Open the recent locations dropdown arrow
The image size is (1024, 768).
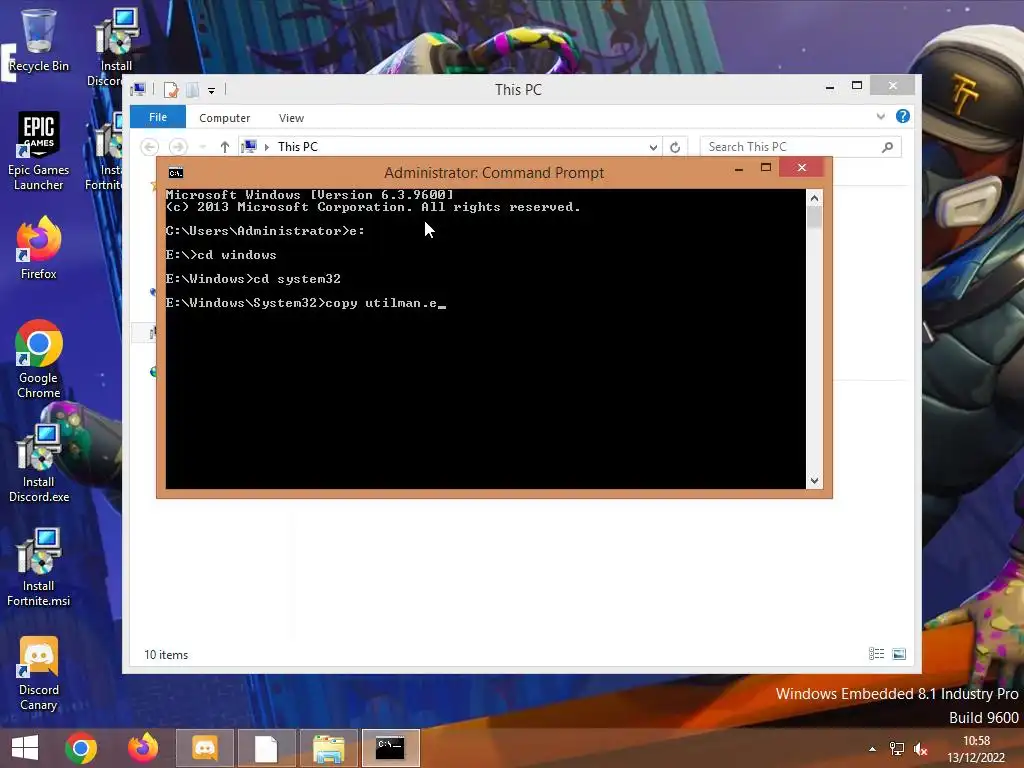point(202,147)
